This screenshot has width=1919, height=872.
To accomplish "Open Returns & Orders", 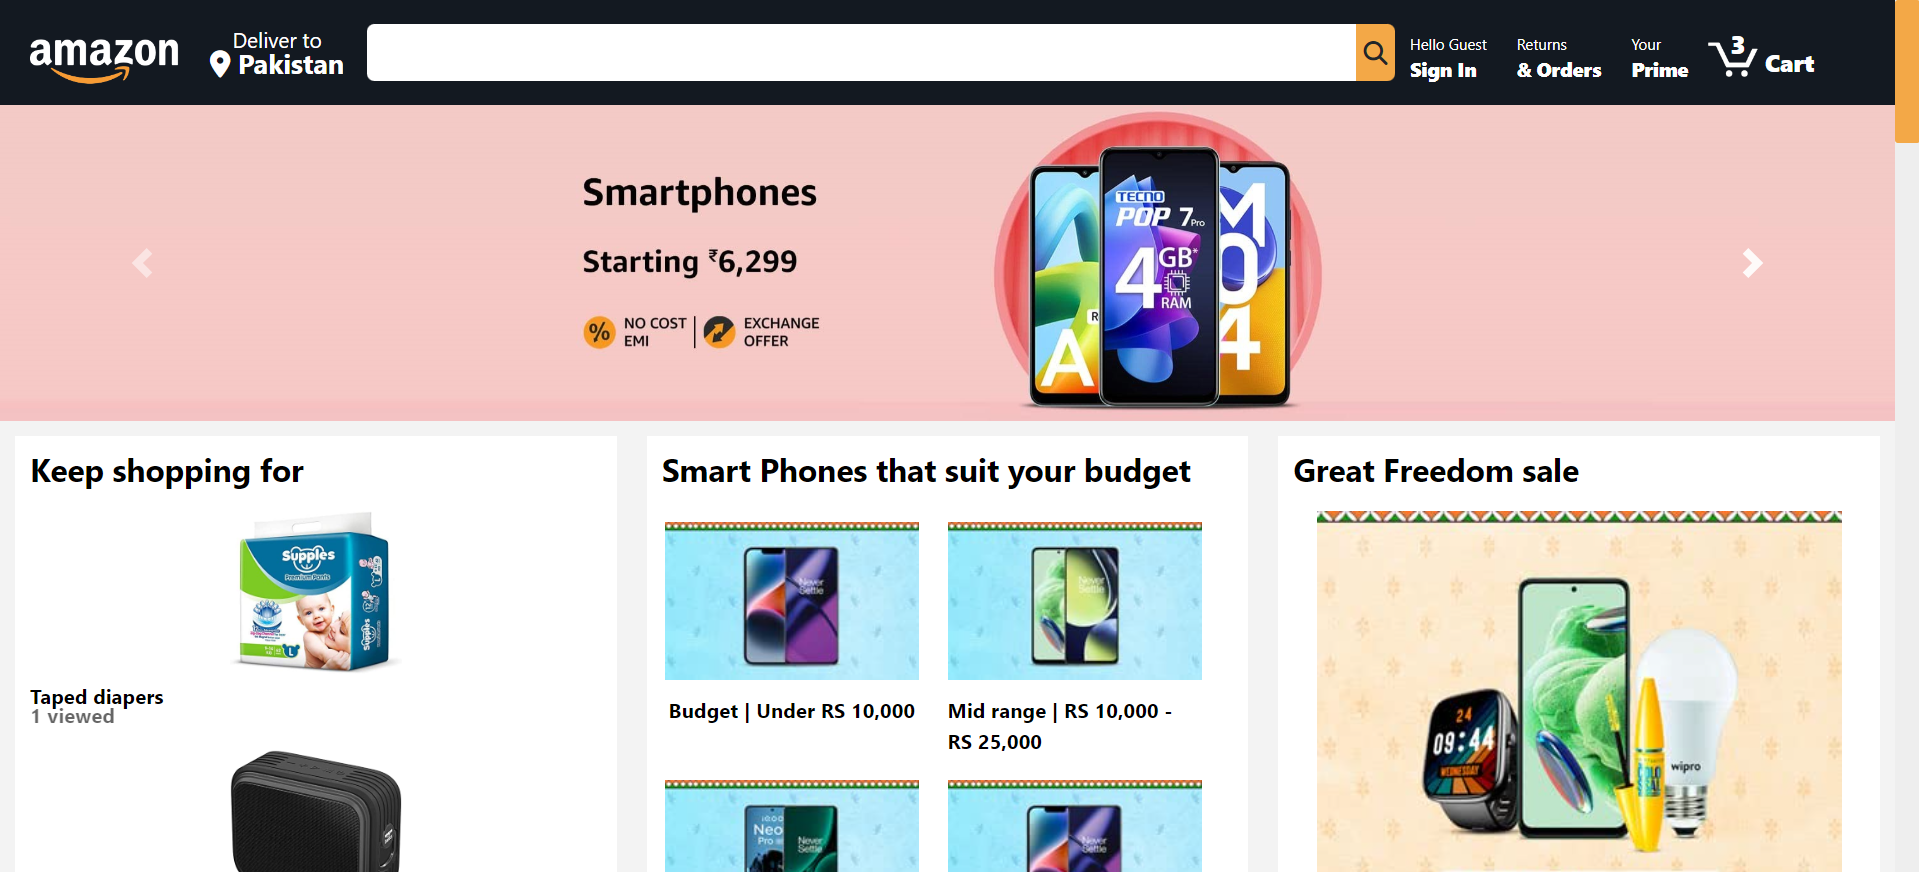I will pos(1558,57).
